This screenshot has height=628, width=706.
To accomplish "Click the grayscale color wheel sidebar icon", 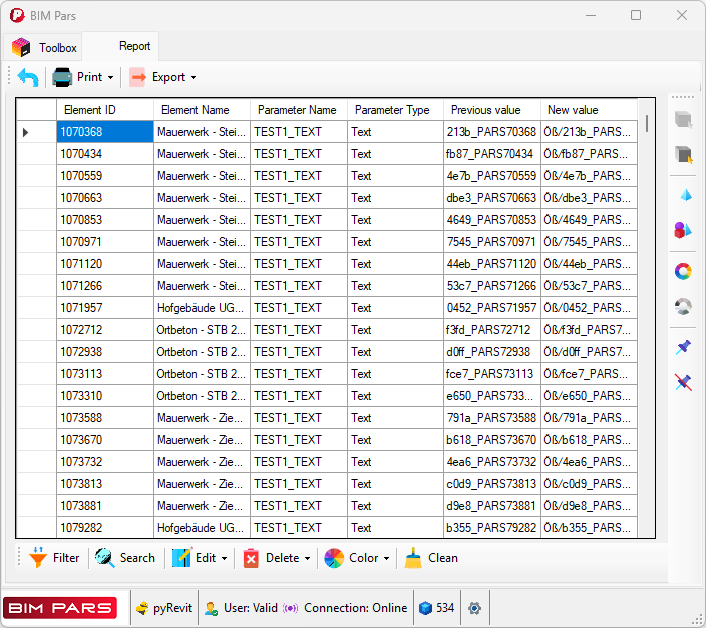I will point(684,307).
